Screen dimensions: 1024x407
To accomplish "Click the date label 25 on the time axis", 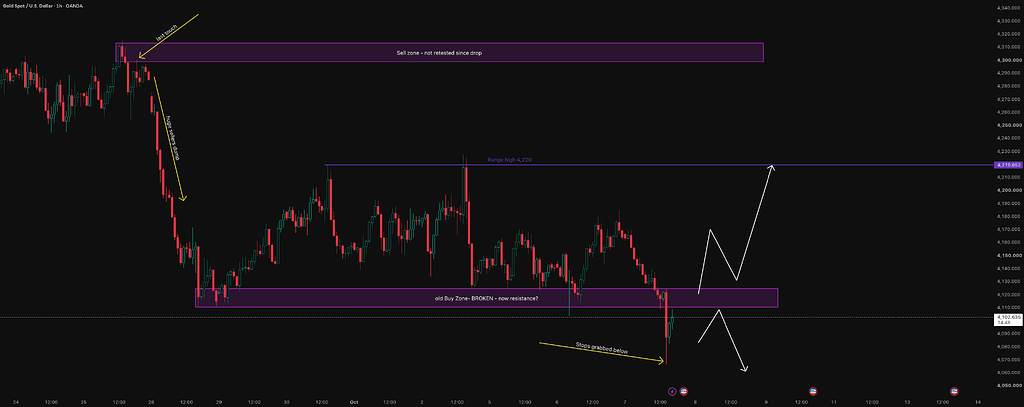I will 84,402.
